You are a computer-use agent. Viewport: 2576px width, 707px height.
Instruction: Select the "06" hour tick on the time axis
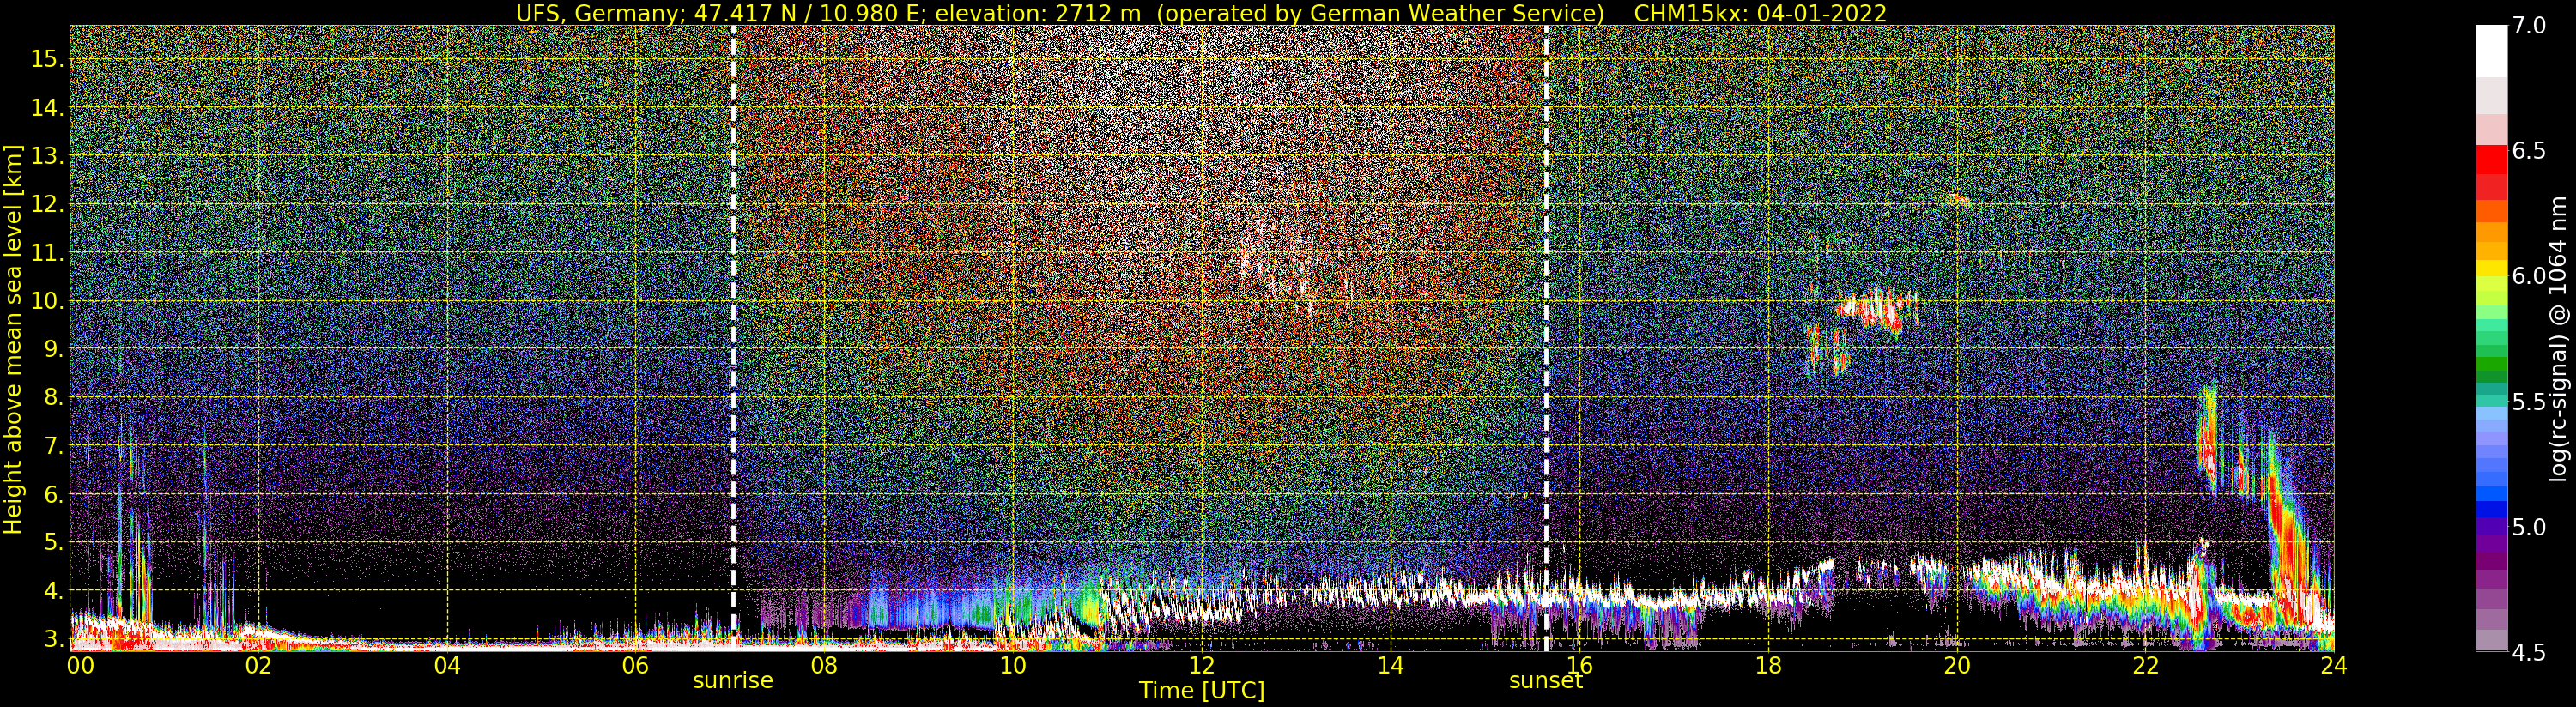tap(635, 665)
